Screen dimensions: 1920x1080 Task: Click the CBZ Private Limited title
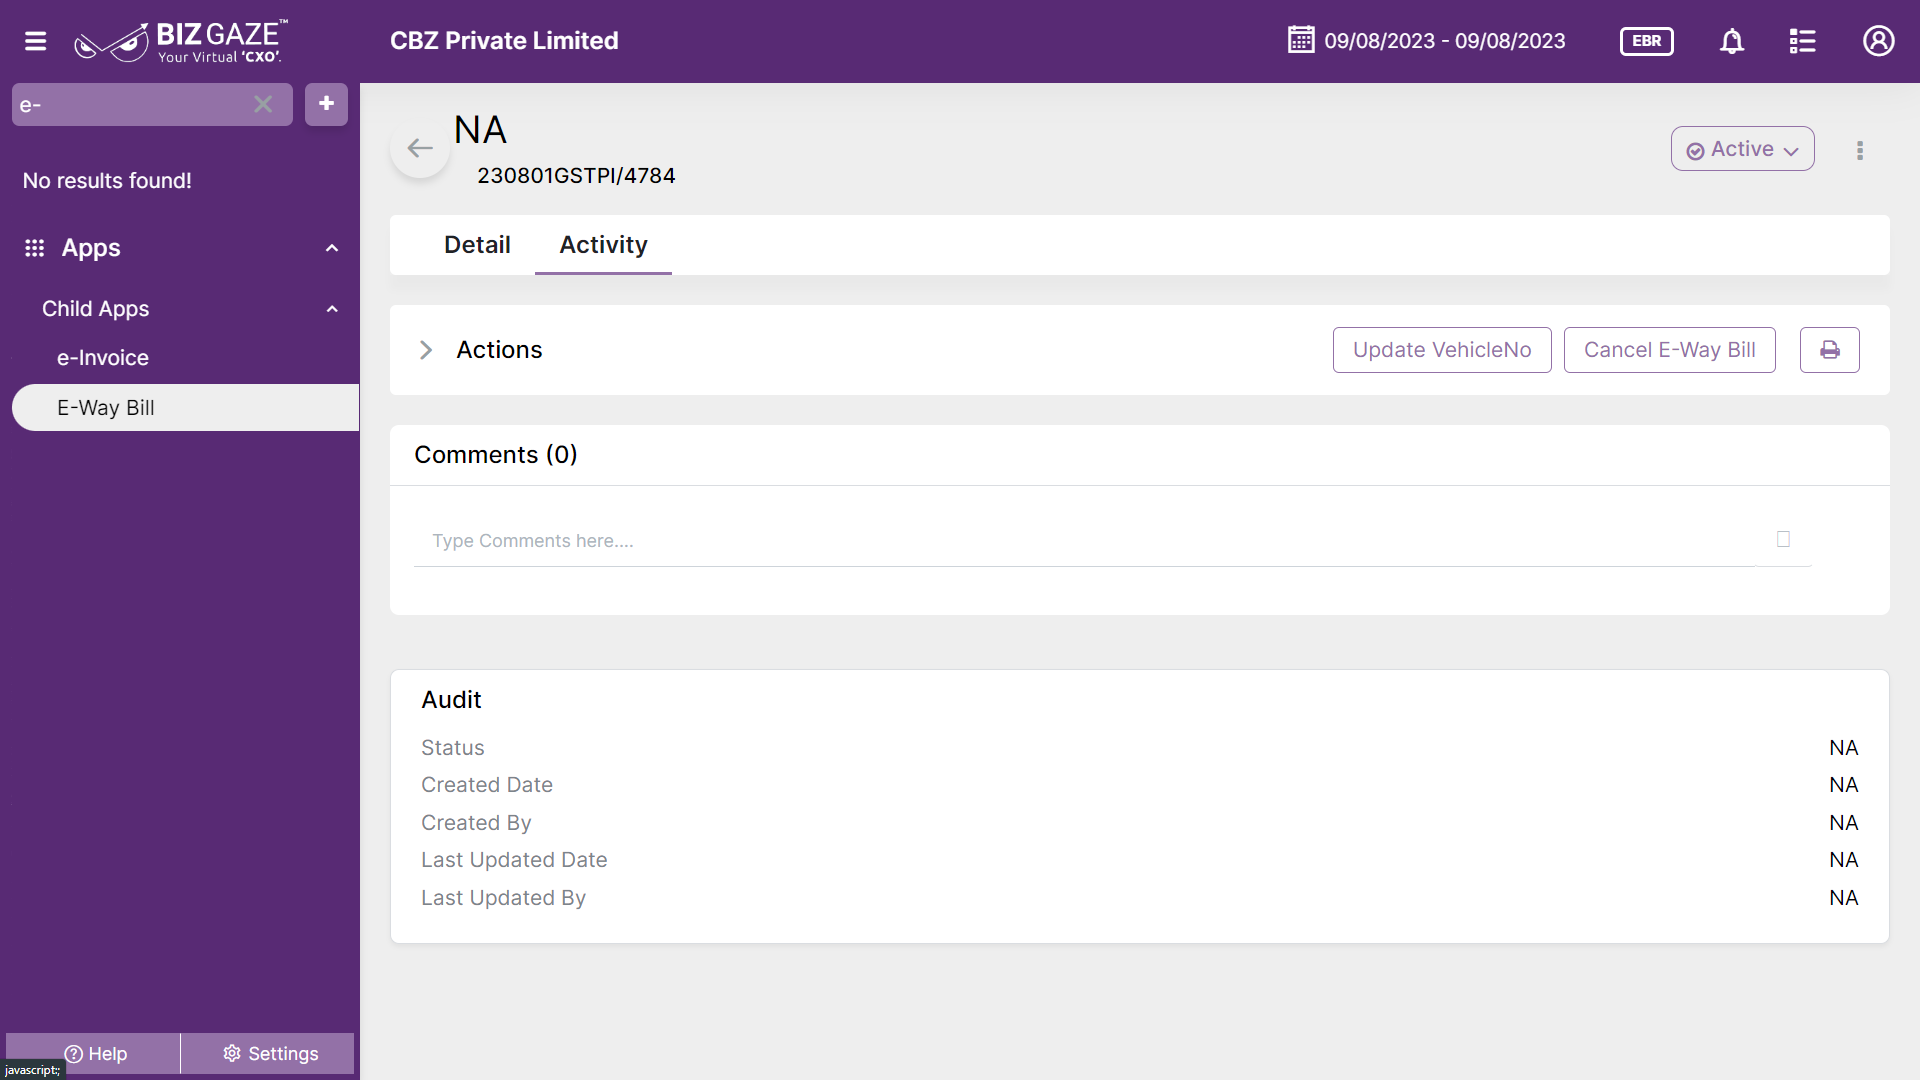pos(504,41)
